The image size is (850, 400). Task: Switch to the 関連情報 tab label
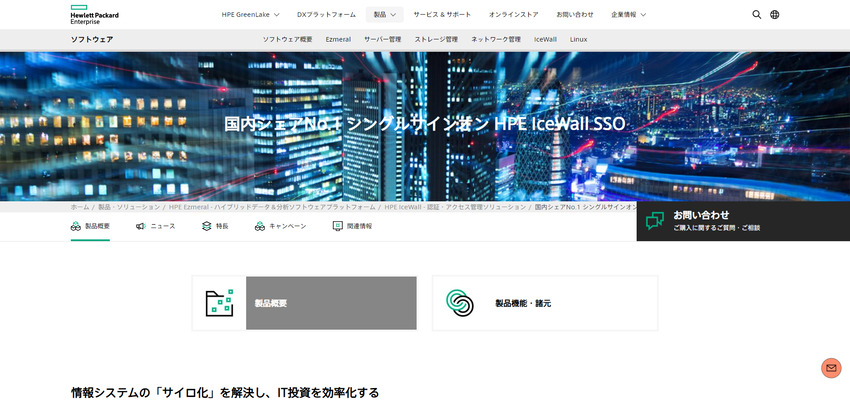tap(359, 226)
